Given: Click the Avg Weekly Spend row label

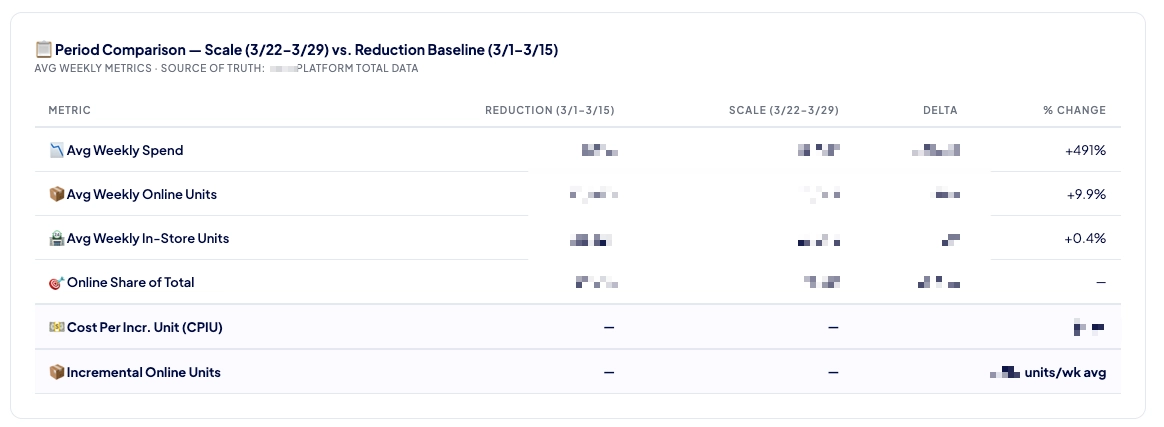Looking at the screenshot, I should (125, 150).
